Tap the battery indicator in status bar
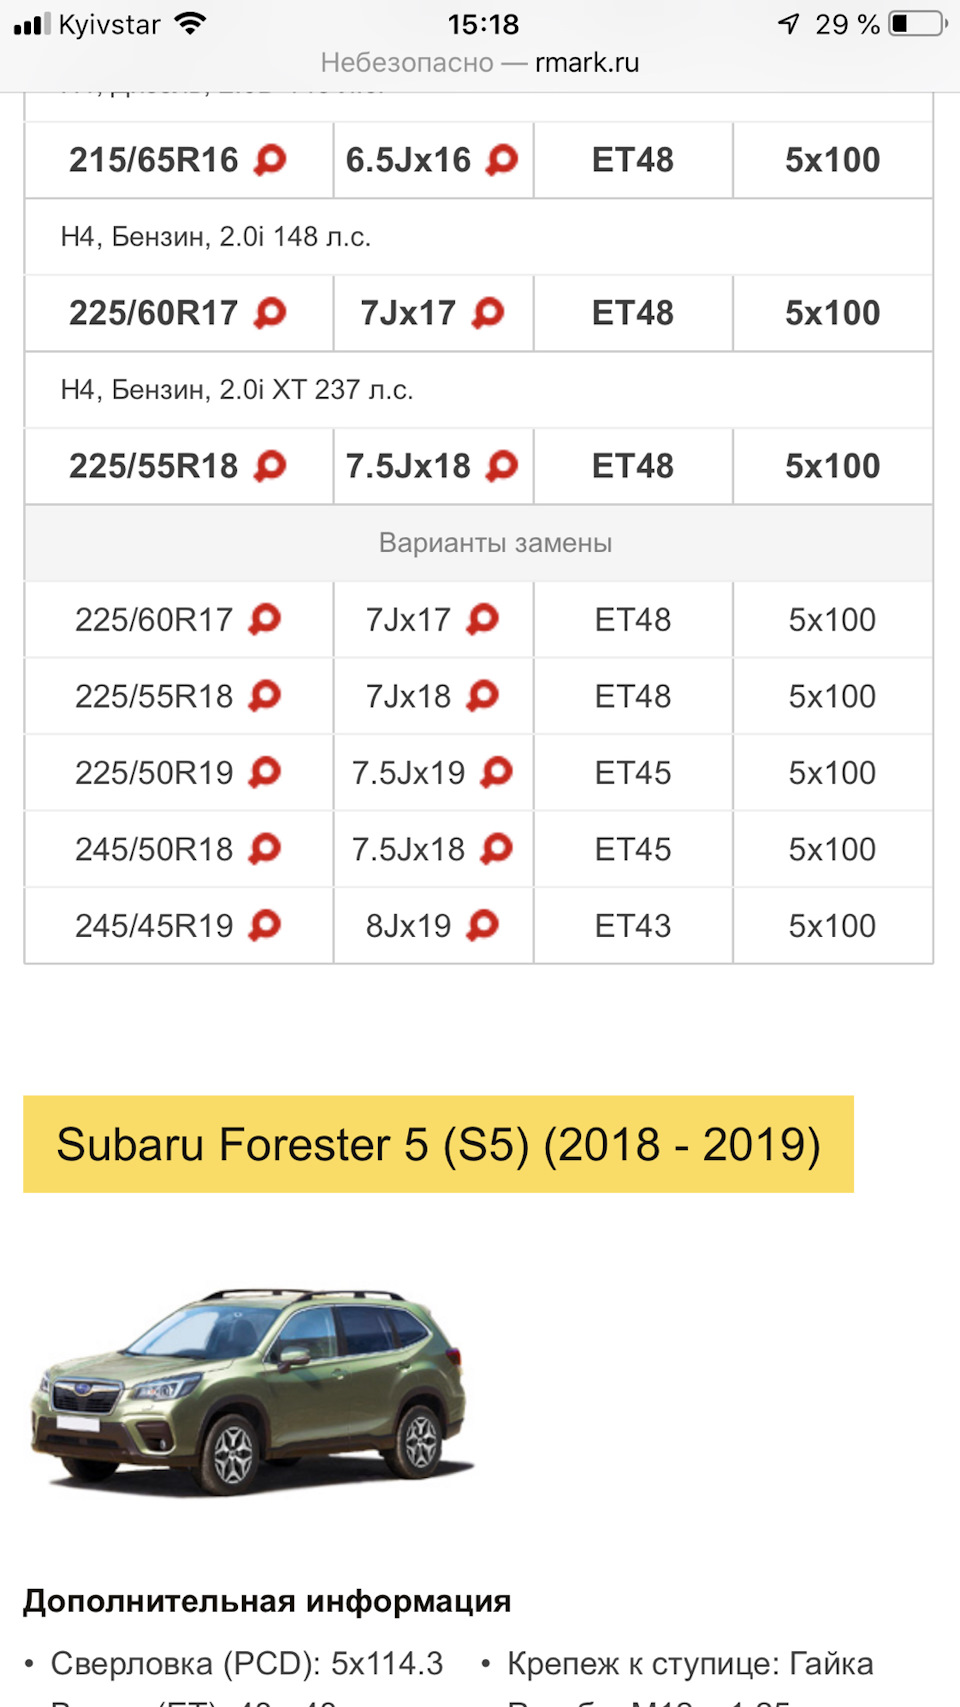The width and height of the screenshot is (960, 1707). coord(917,24)
